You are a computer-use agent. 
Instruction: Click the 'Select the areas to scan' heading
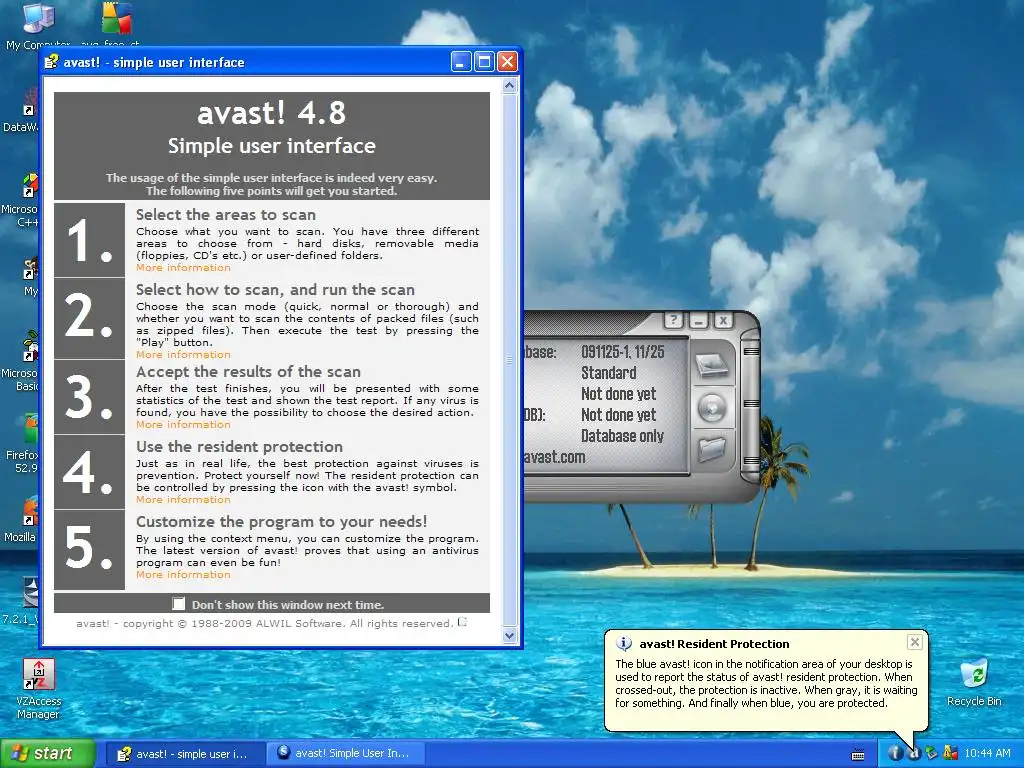(225, 215)
